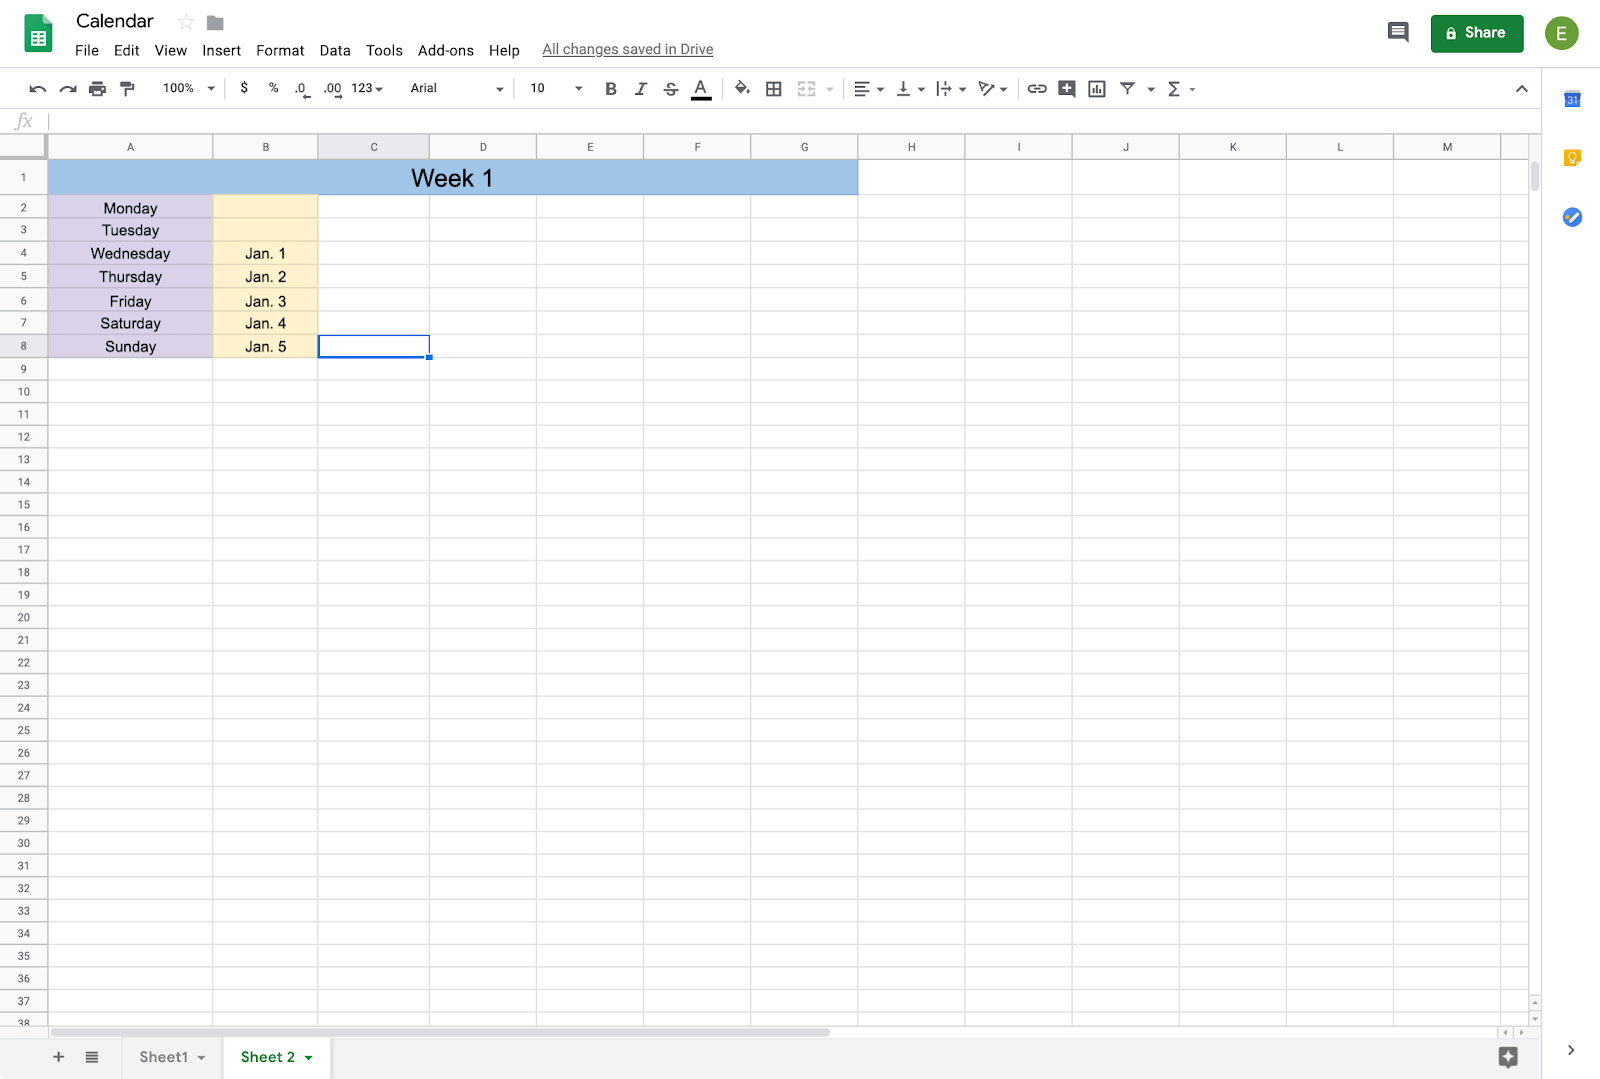Open the text color picker
This screenshot has height=1079, width=1600.
point(701,89)
